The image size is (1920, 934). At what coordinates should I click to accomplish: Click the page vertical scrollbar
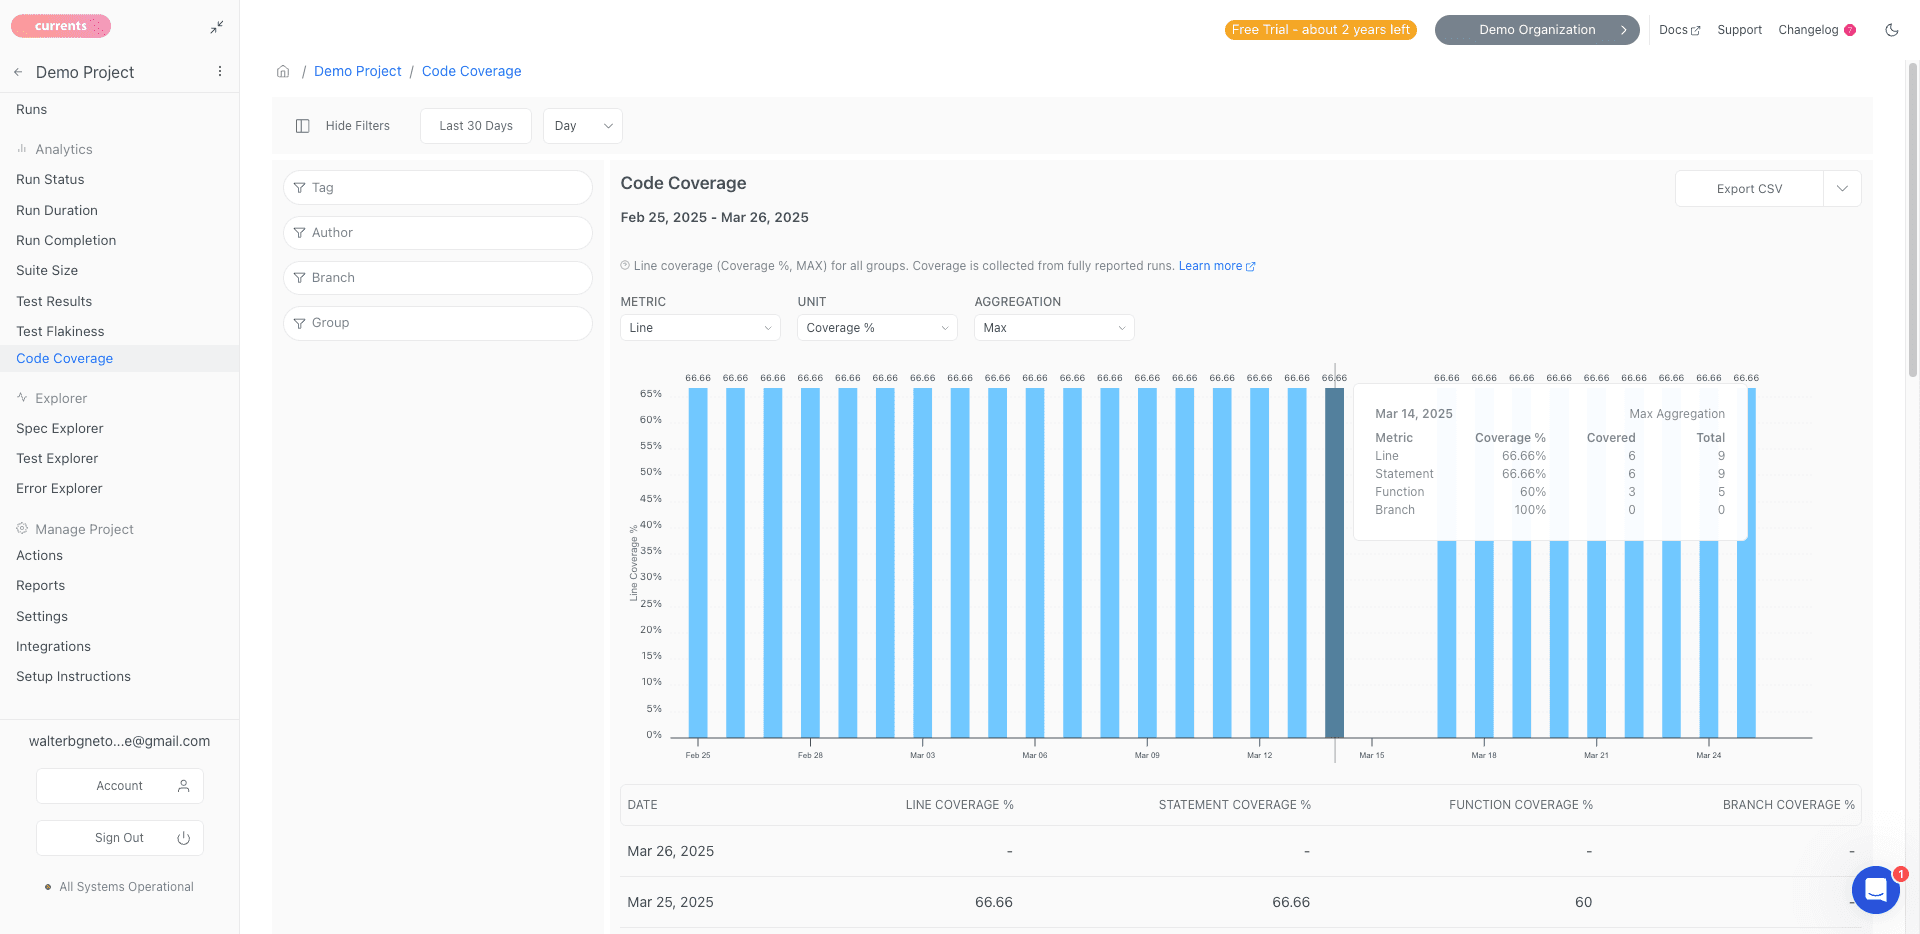[x=1913, y=220]
